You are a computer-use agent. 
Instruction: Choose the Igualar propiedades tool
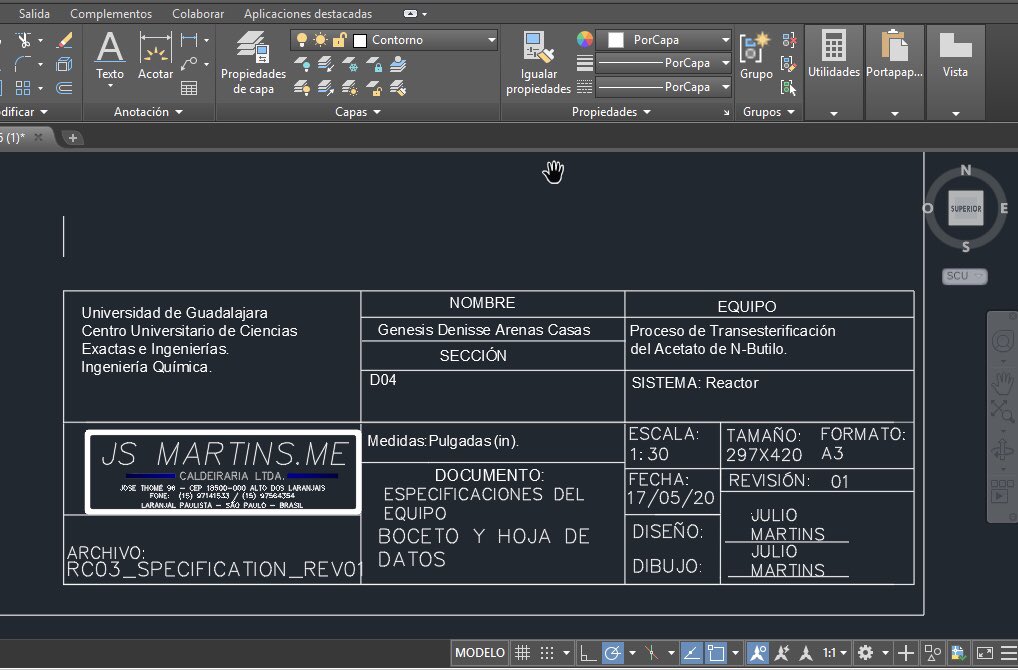(538, 63)
